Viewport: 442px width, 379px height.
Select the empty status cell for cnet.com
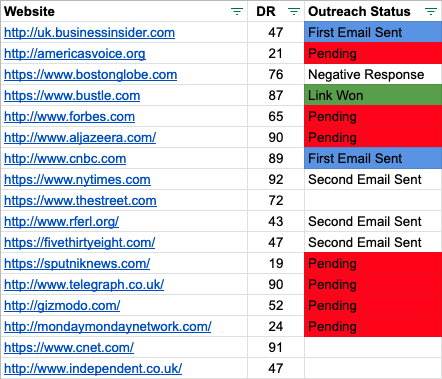point(373,347)
